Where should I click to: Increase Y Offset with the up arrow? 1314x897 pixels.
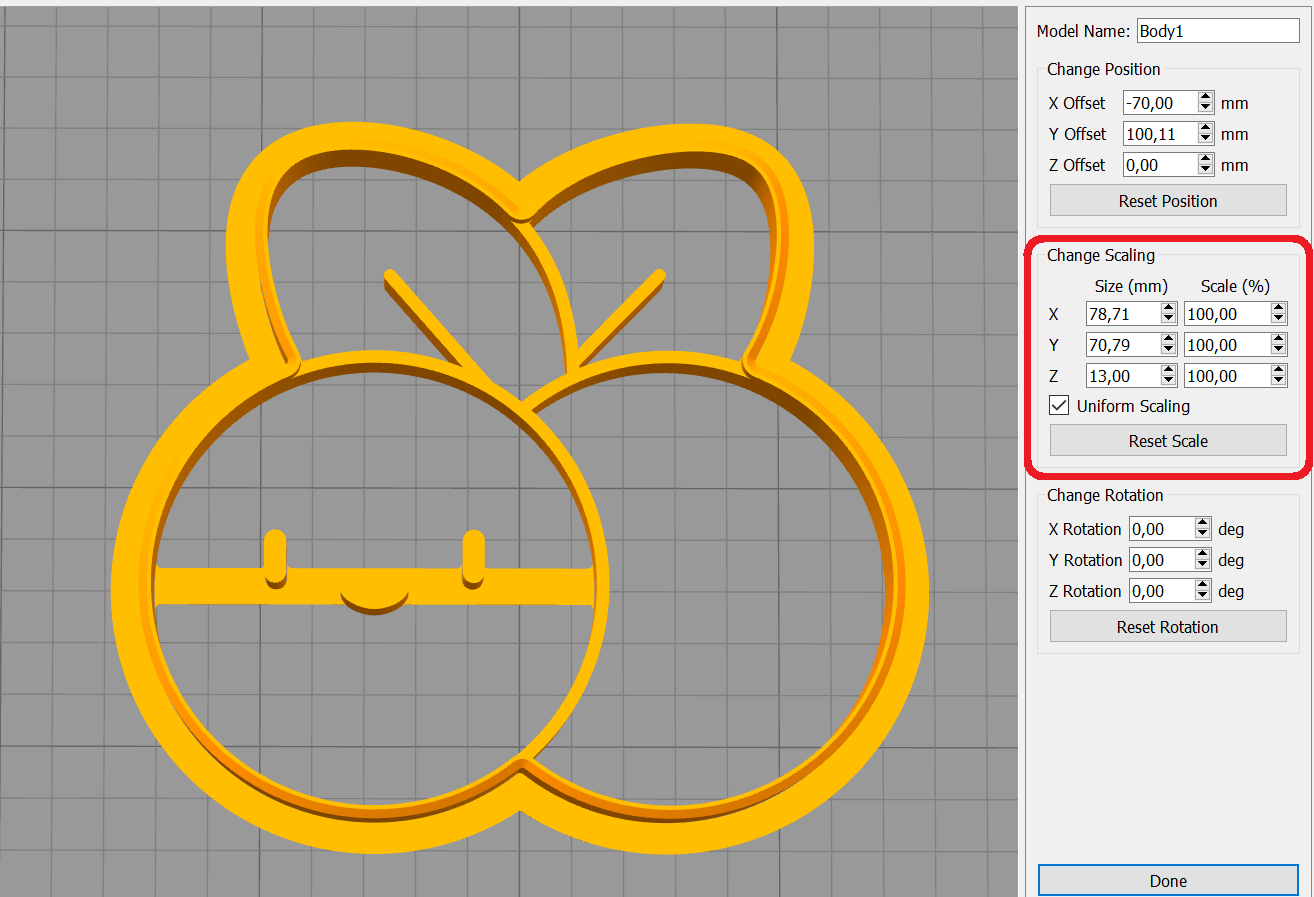[1206, 129]
